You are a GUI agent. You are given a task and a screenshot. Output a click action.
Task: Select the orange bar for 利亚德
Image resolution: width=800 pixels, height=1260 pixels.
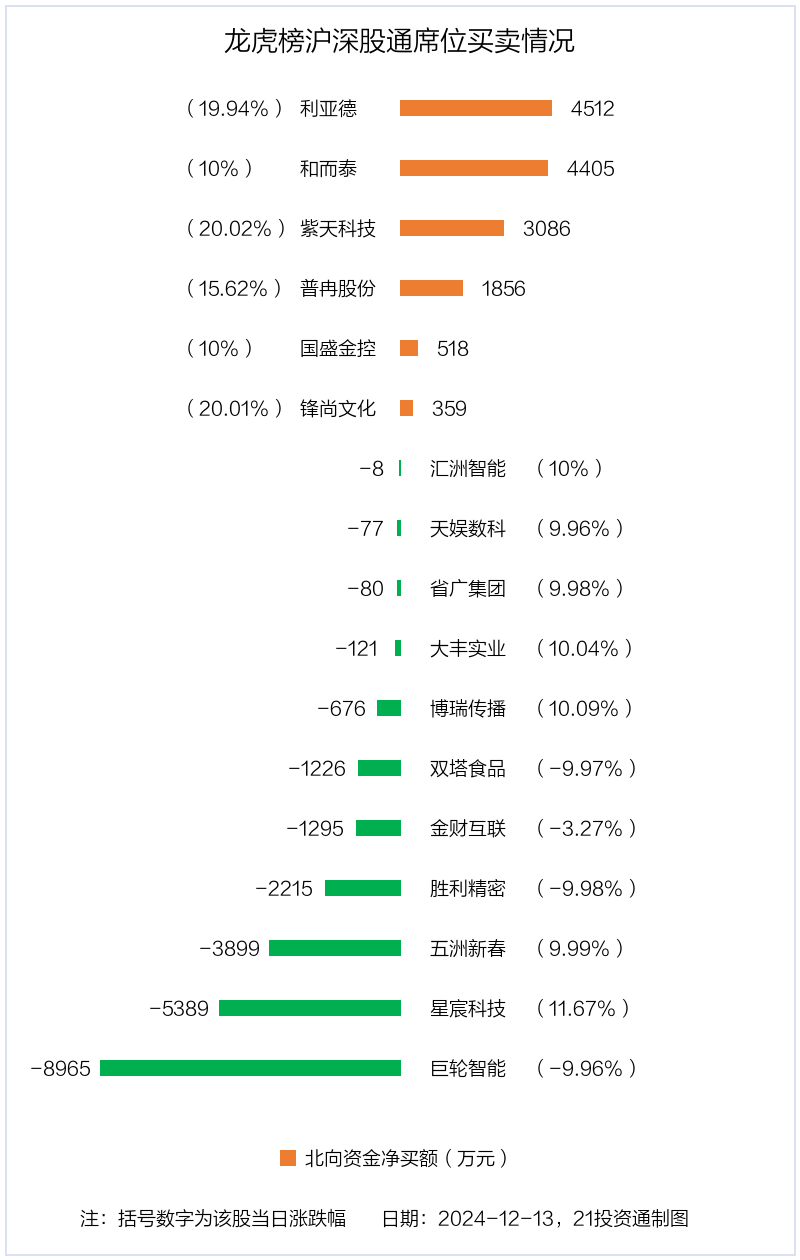coord(476,108)
